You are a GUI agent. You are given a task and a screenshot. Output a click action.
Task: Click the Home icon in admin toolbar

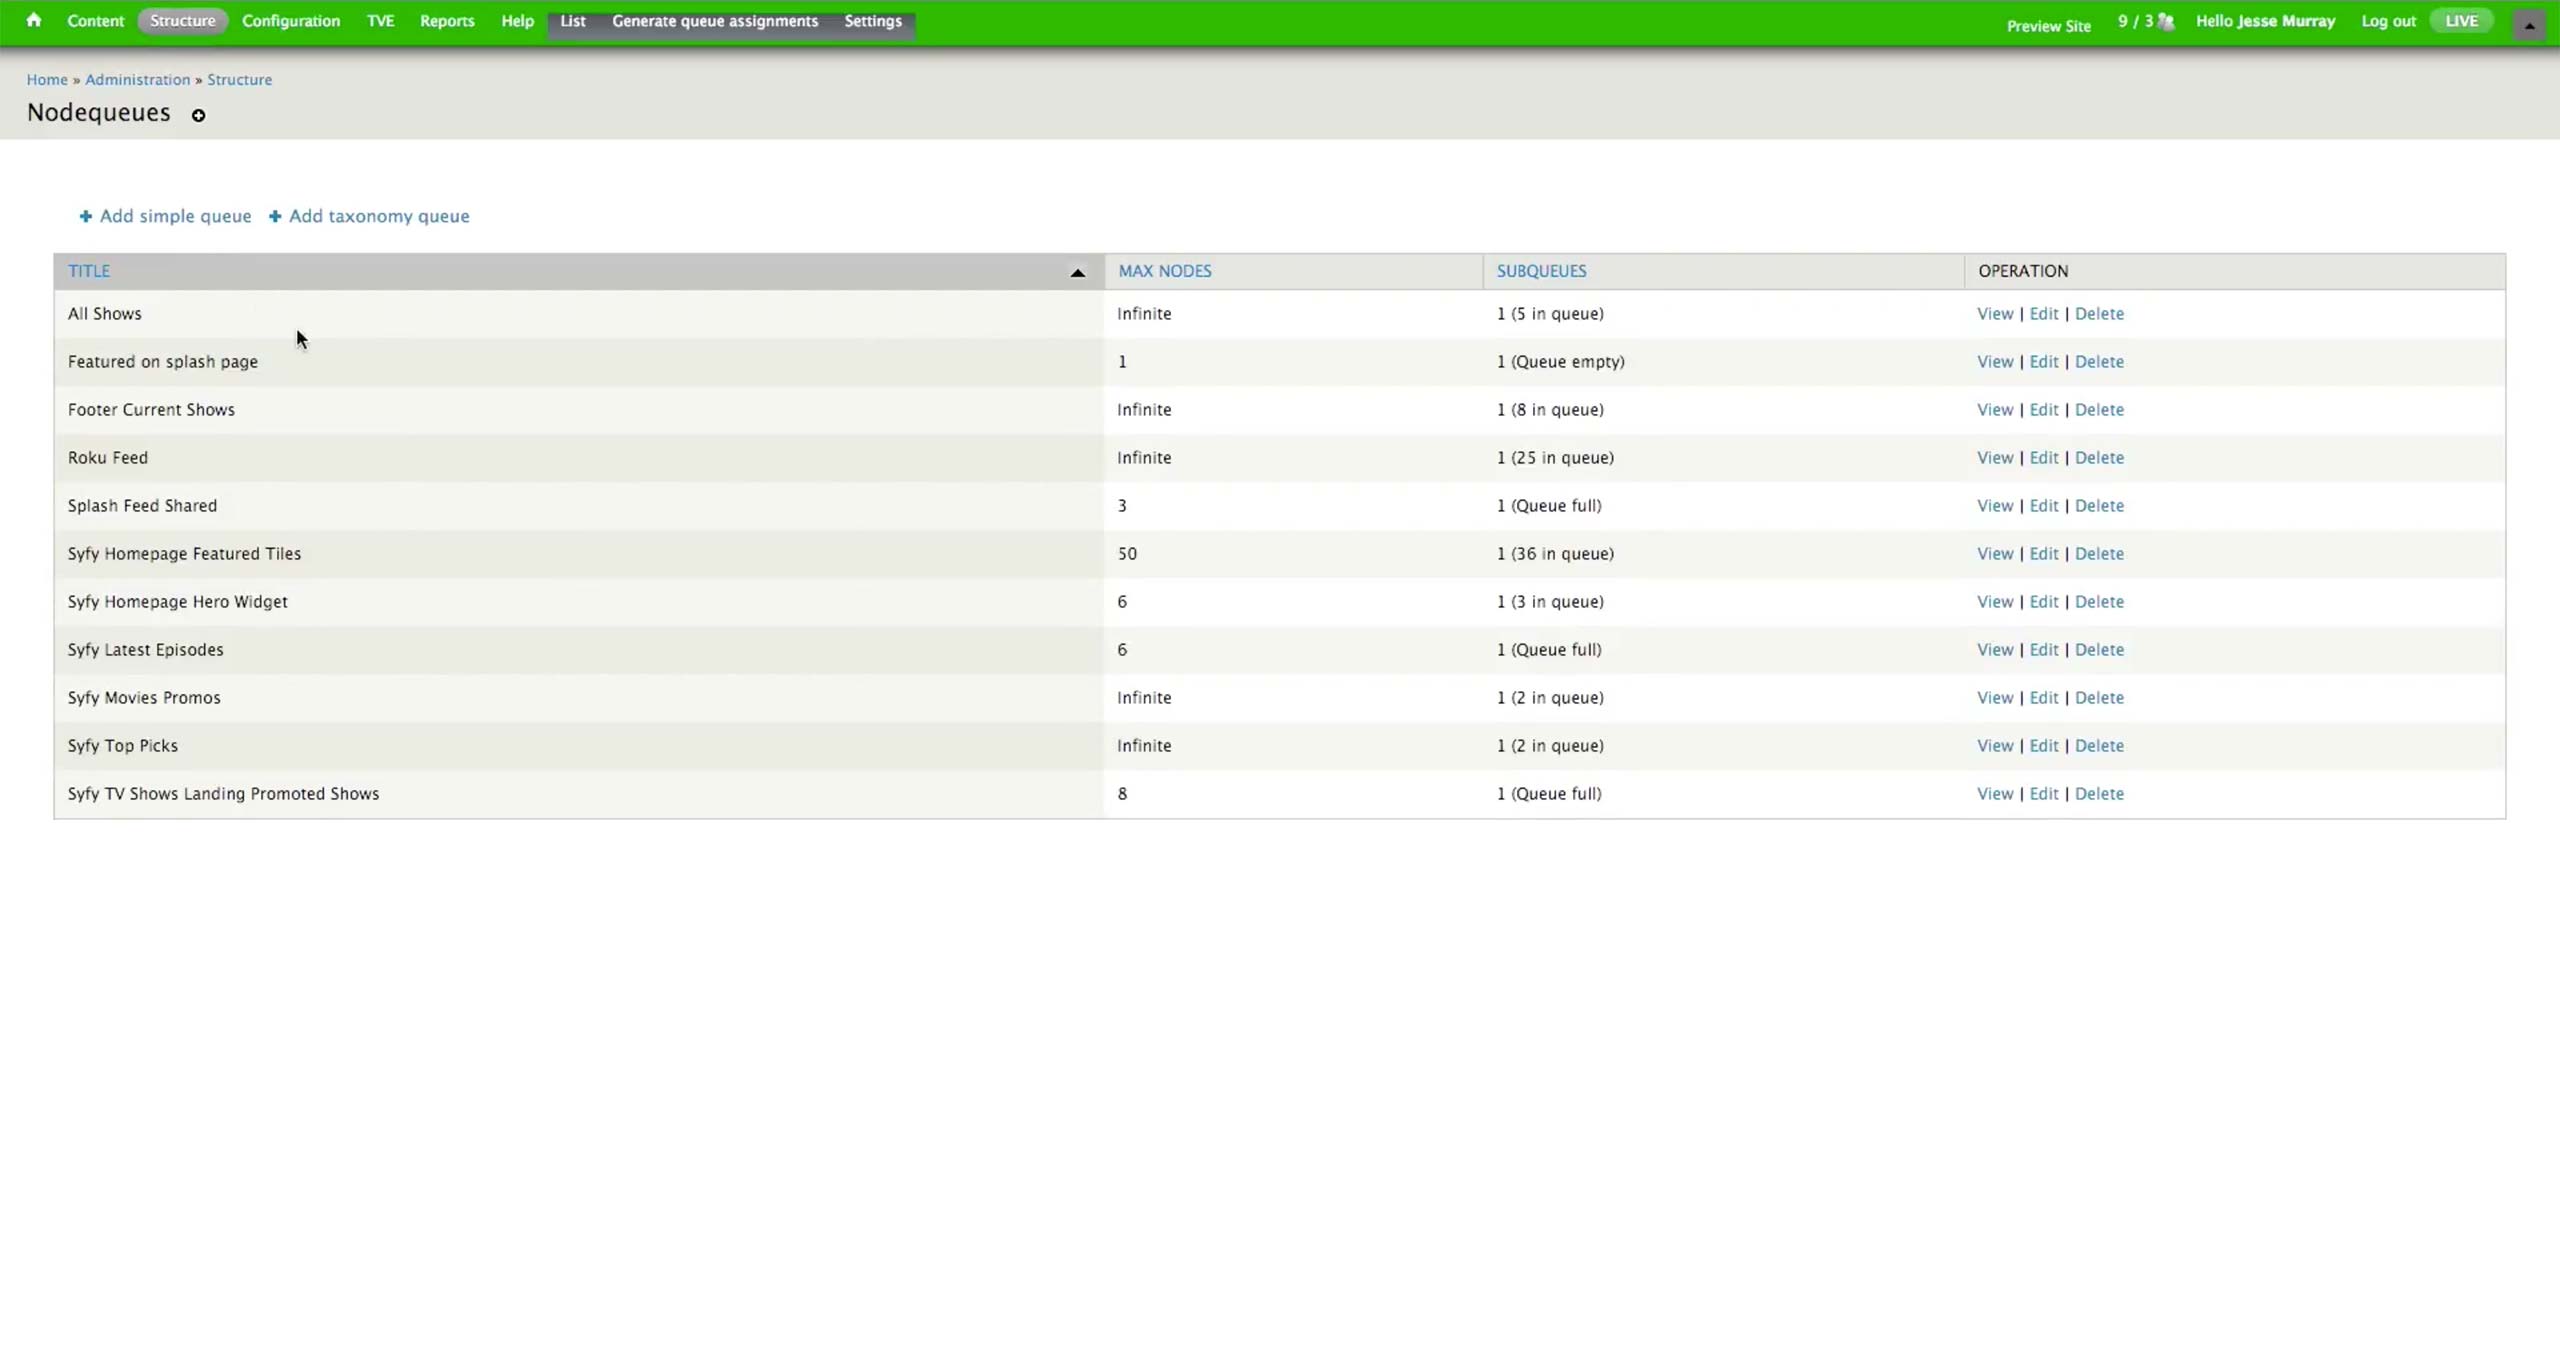tap(34, 20)
